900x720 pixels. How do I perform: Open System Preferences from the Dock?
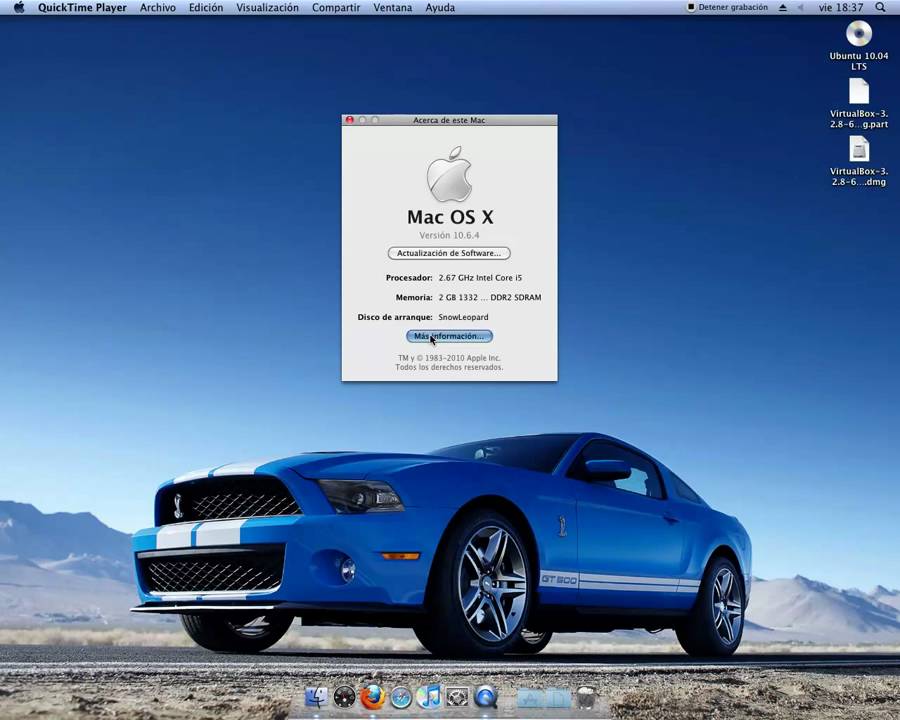click(457, 698)
